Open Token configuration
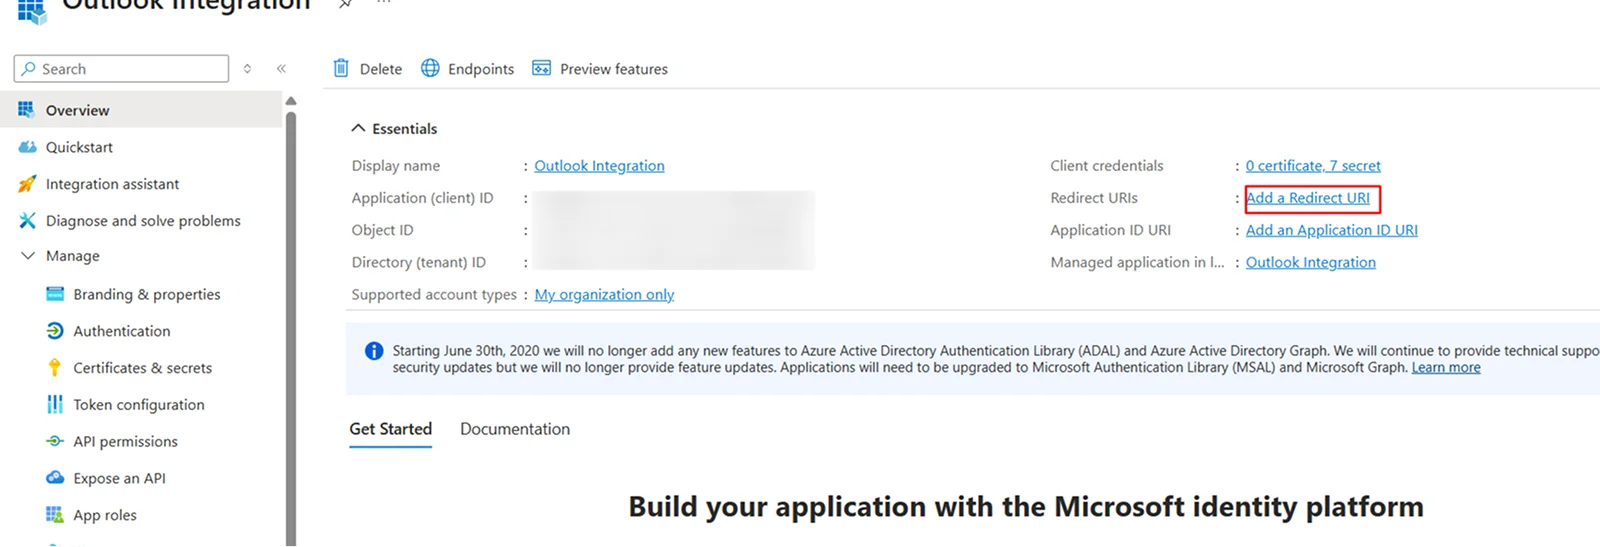 (141, 404)
